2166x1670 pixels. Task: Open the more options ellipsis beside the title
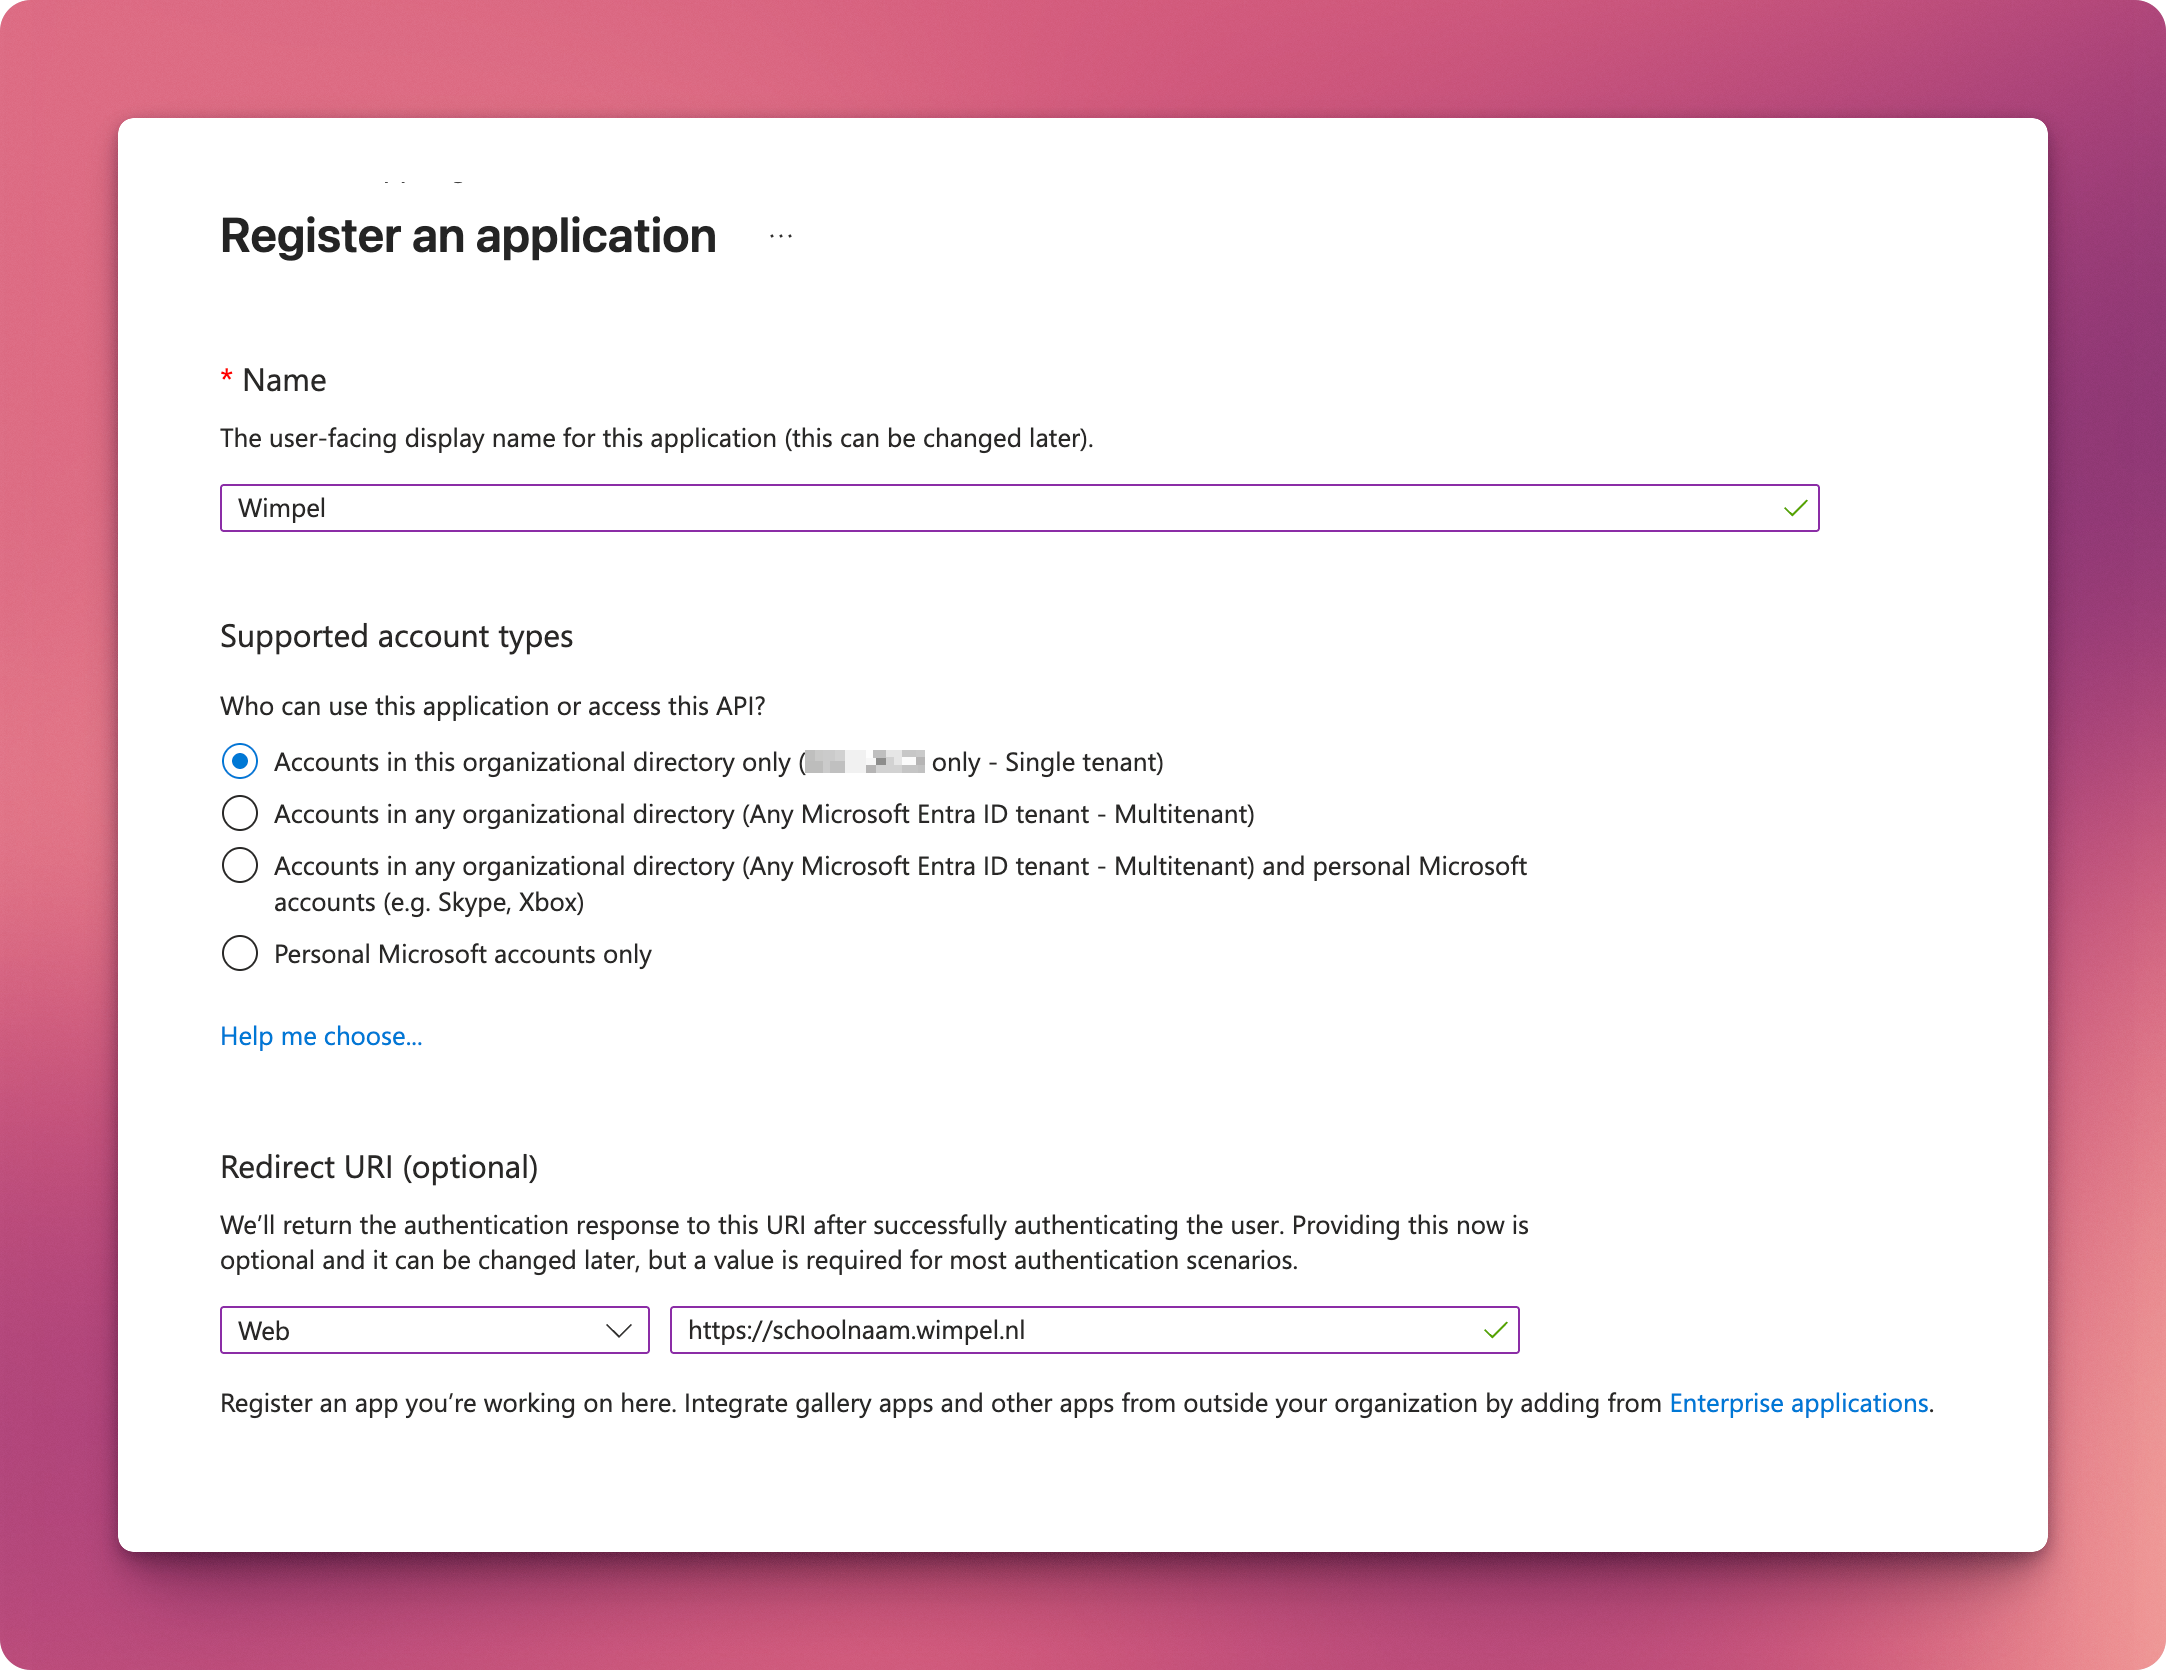pyautogui.click(x=781, y=237)
